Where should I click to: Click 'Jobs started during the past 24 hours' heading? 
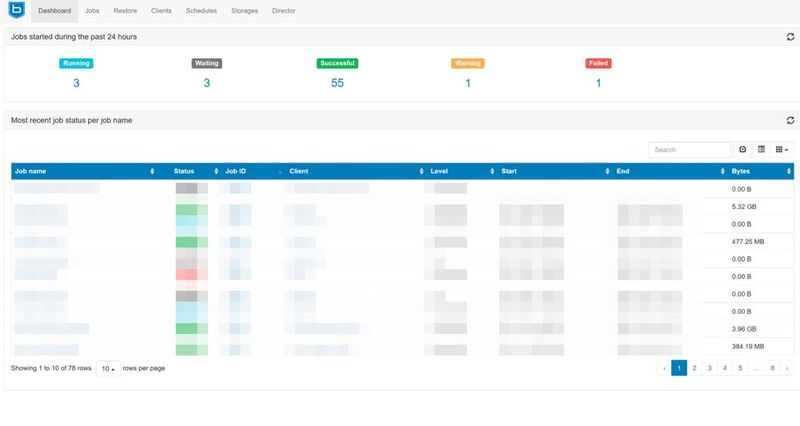(x=74, y=37)
